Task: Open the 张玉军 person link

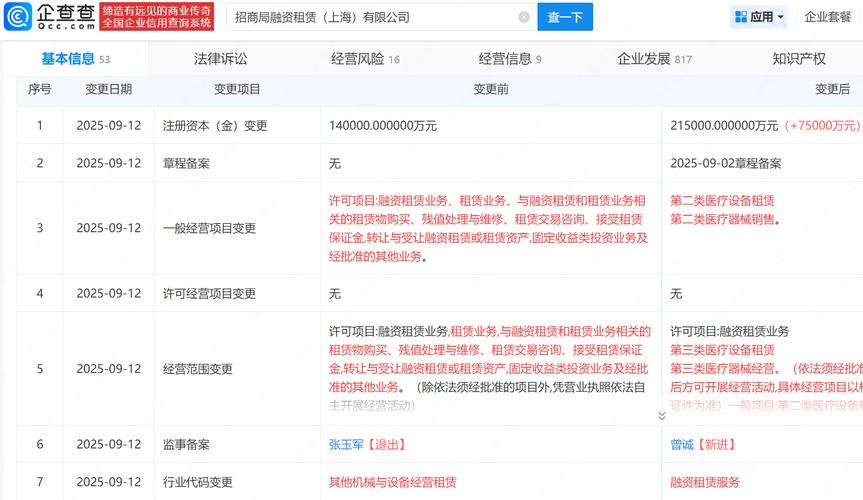Action: (348, 444)
